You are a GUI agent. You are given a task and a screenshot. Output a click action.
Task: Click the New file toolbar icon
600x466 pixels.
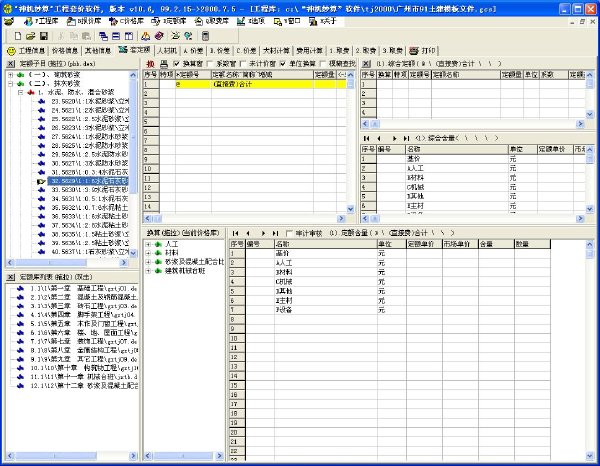(x=18, y=36)
